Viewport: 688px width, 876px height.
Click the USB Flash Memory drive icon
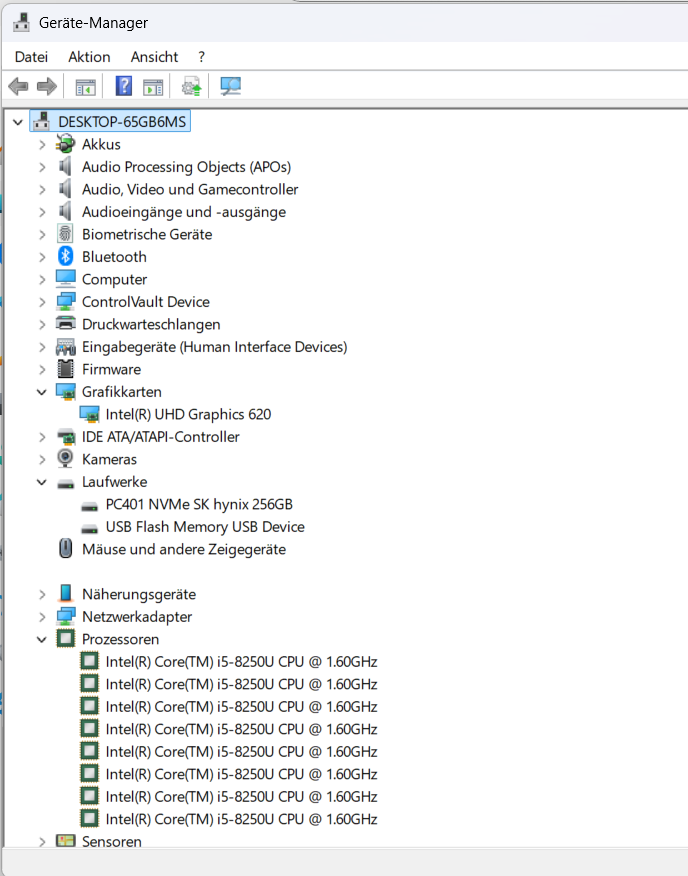coord(89,529)
